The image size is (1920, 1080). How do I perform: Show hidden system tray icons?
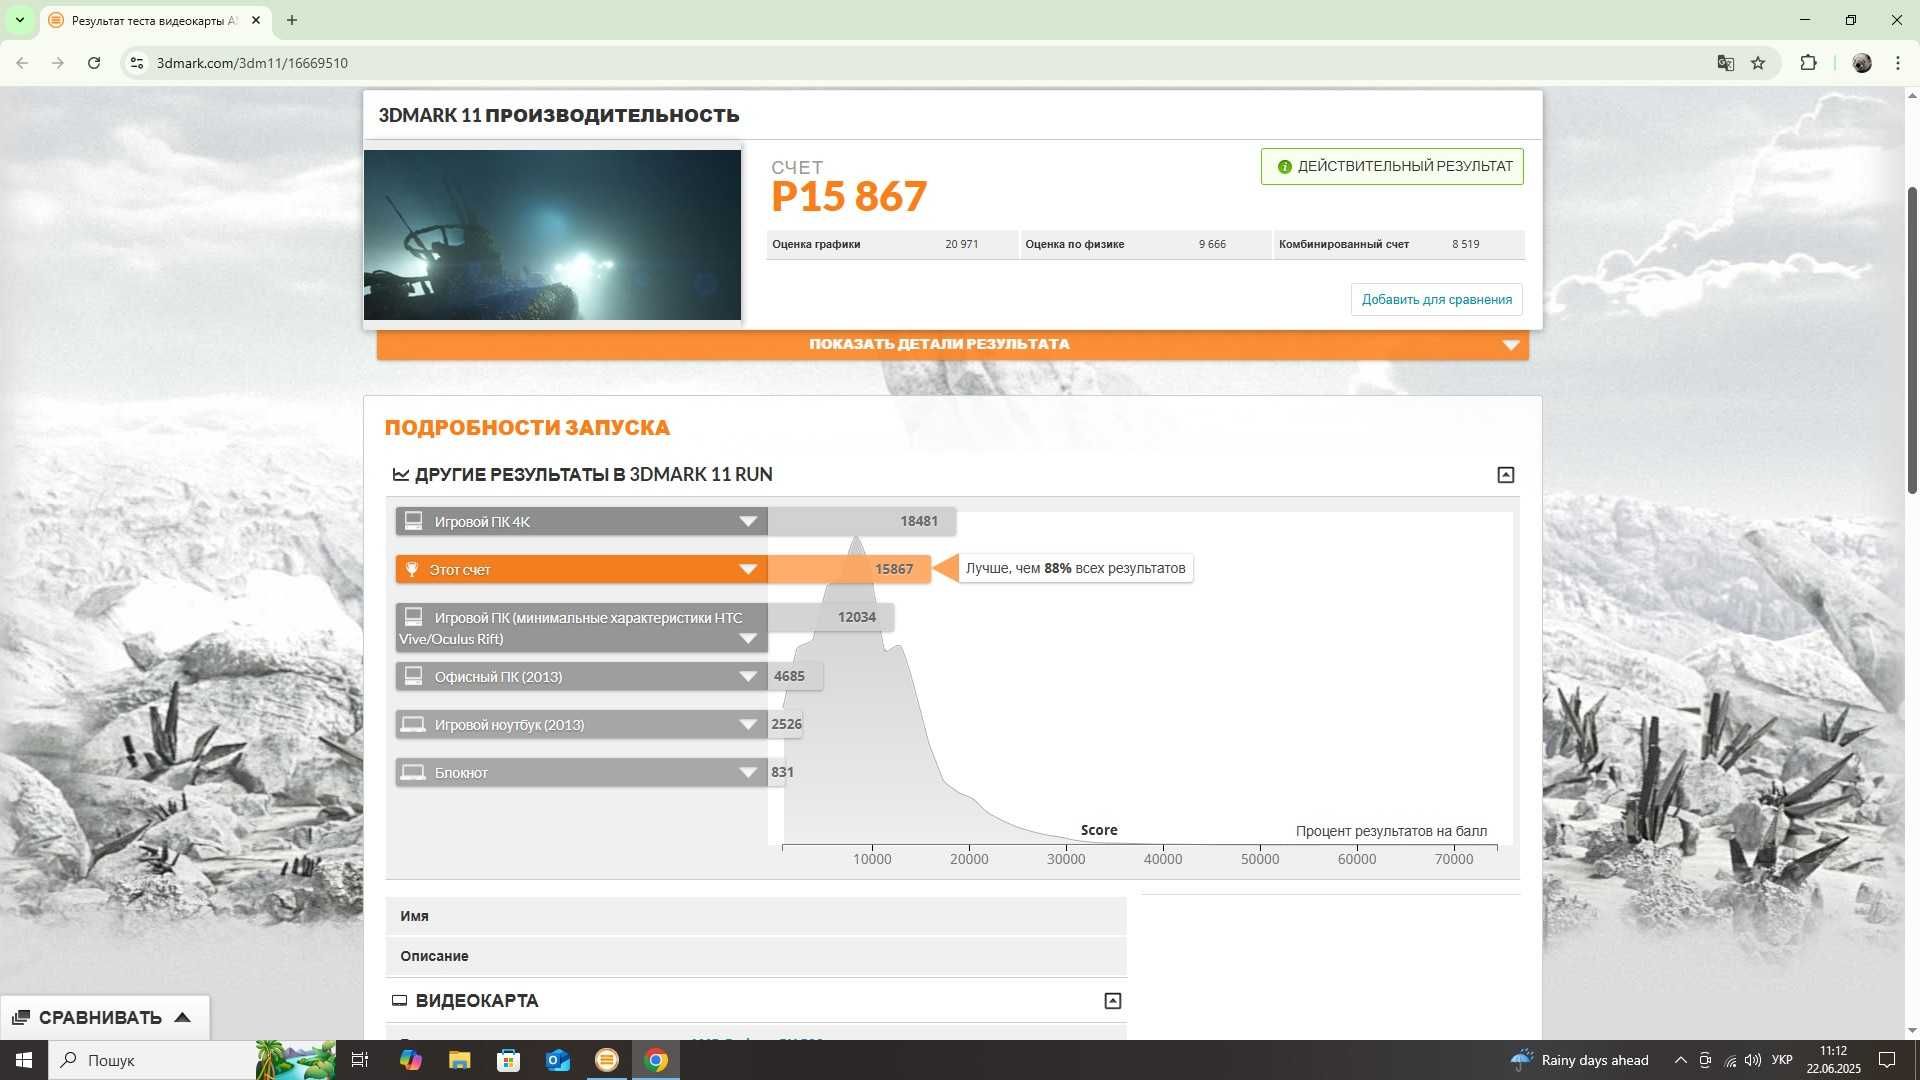tap(1681, 1060)
